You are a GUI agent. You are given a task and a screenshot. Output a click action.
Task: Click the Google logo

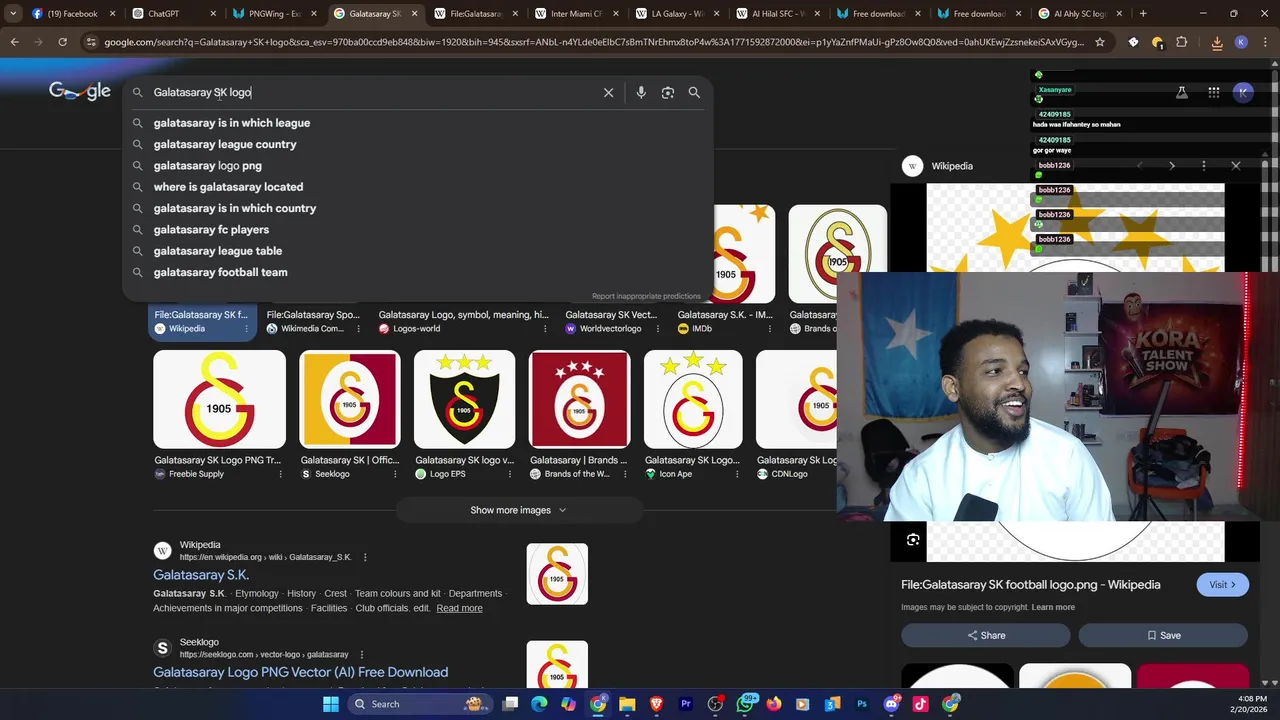coord(80,92)
